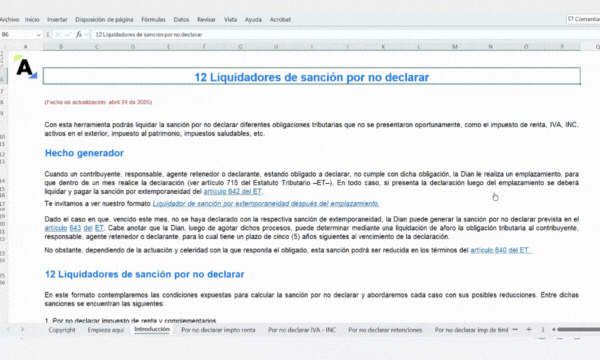Click the Actualícese A logo
This screenshot has width=600, height=360.
coord(26,67)
